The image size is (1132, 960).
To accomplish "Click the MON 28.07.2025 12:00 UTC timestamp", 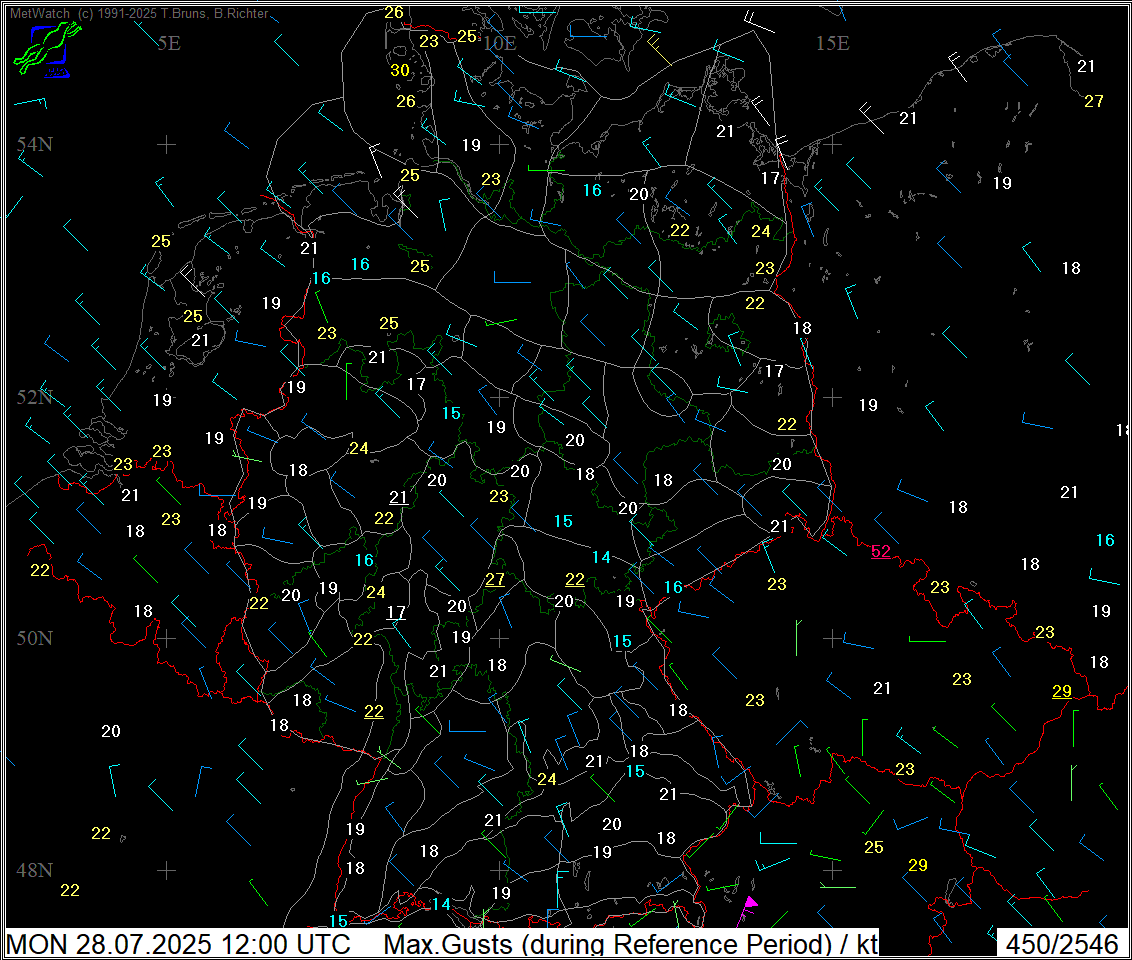I will coord(178,944).
